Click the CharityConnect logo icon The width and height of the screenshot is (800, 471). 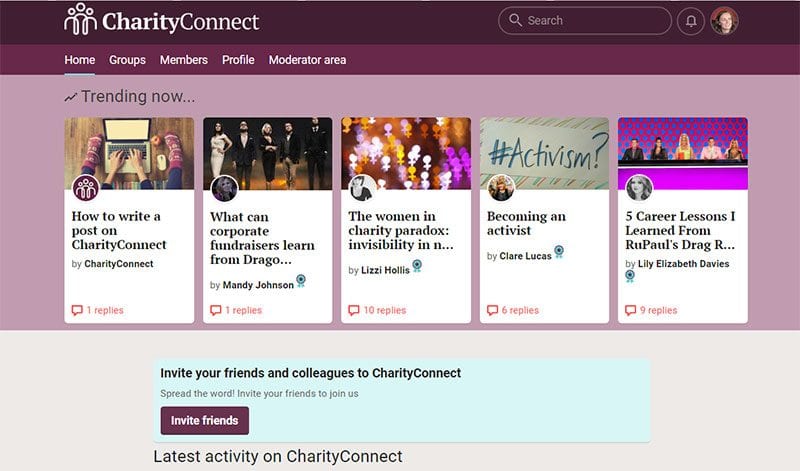pyautogui.click(x=80, y=20)
